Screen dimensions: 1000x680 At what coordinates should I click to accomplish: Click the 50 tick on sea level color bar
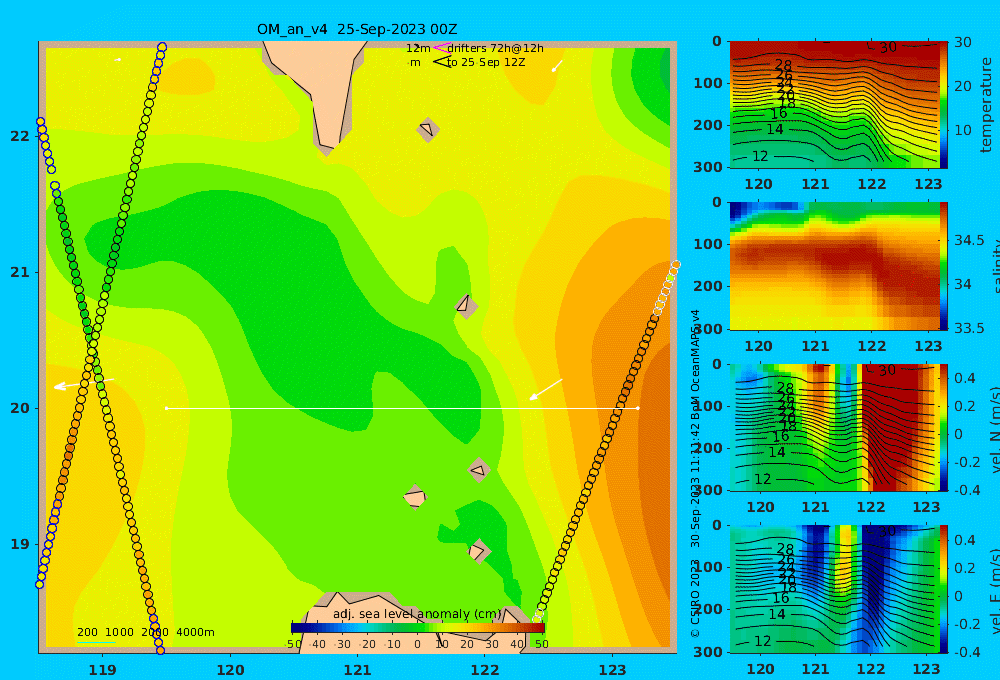541,644
